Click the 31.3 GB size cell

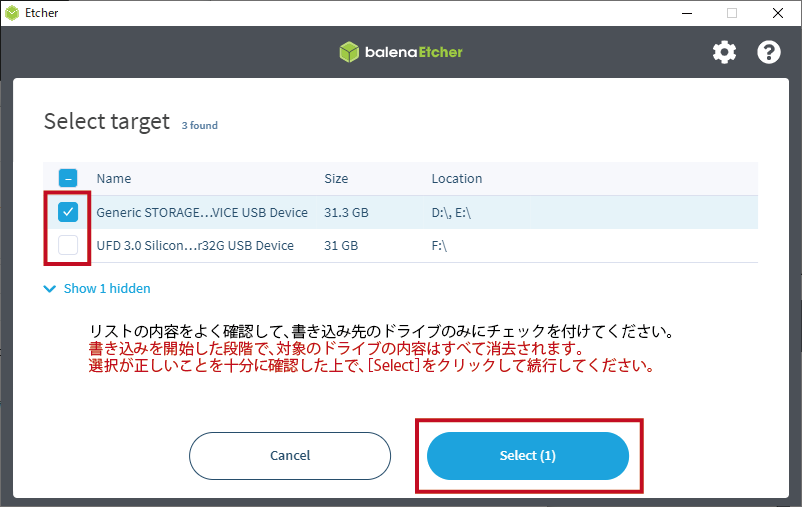tap(346, 213)
